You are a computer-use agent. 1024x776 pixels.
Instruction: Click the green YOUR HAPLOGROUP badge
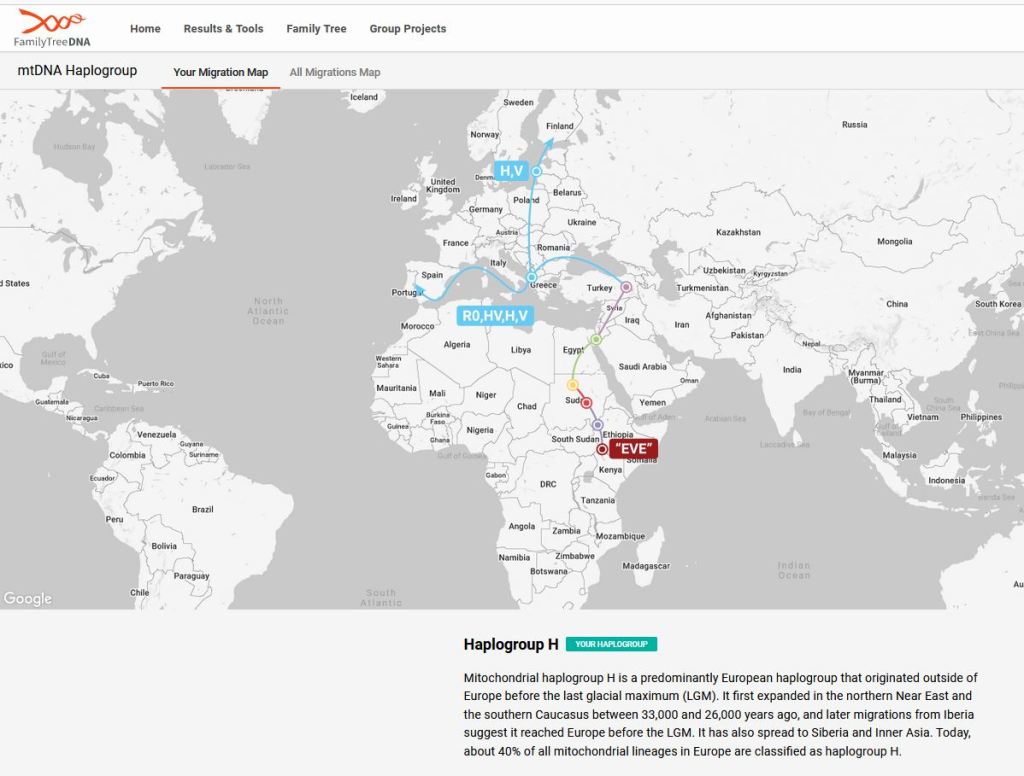click(x=611, y=644)
